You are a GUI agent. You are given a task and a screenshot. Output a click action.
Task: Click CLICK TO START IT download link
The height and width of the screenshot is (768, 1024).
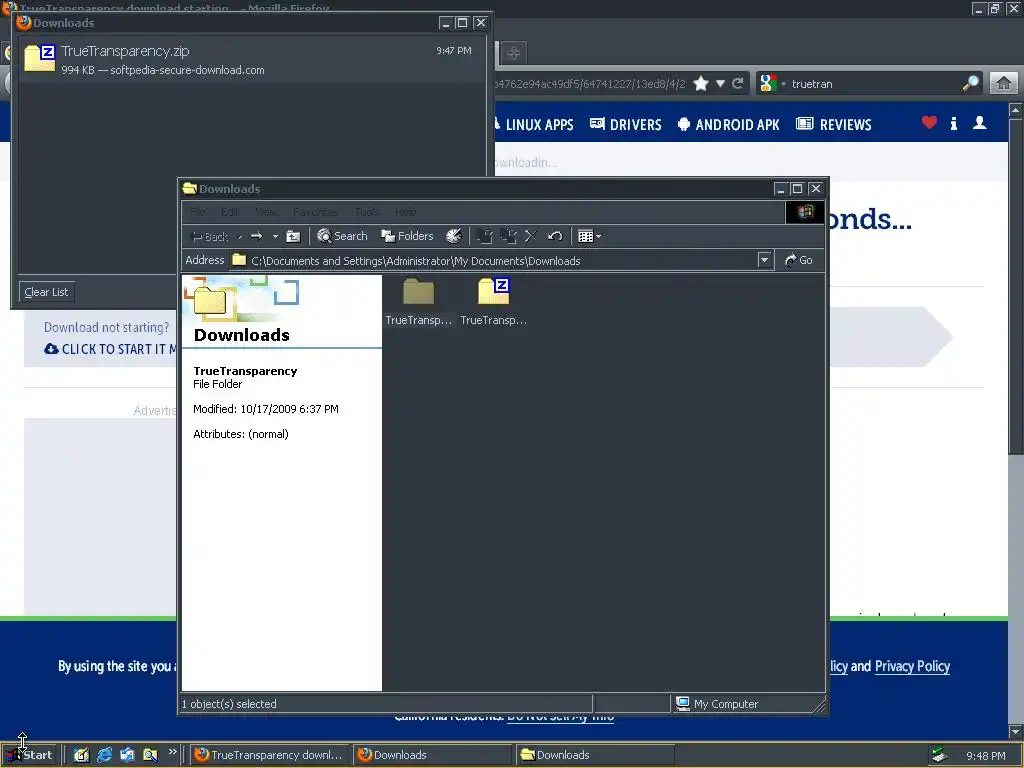pyautogui.click(x=110, y=349)
